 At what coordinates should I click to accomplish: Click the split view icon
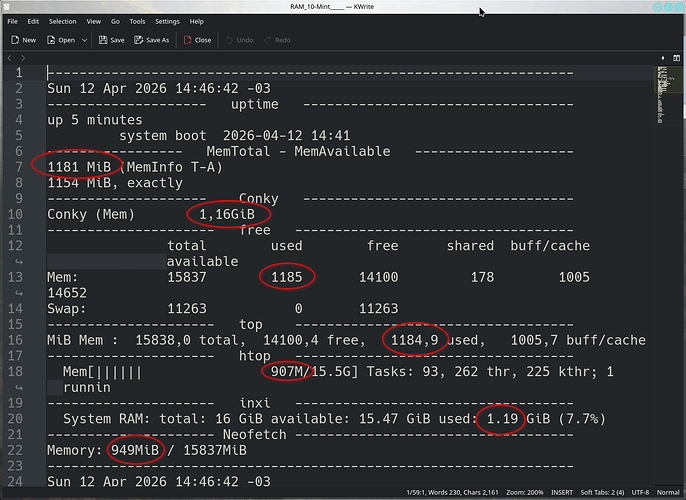676,58
